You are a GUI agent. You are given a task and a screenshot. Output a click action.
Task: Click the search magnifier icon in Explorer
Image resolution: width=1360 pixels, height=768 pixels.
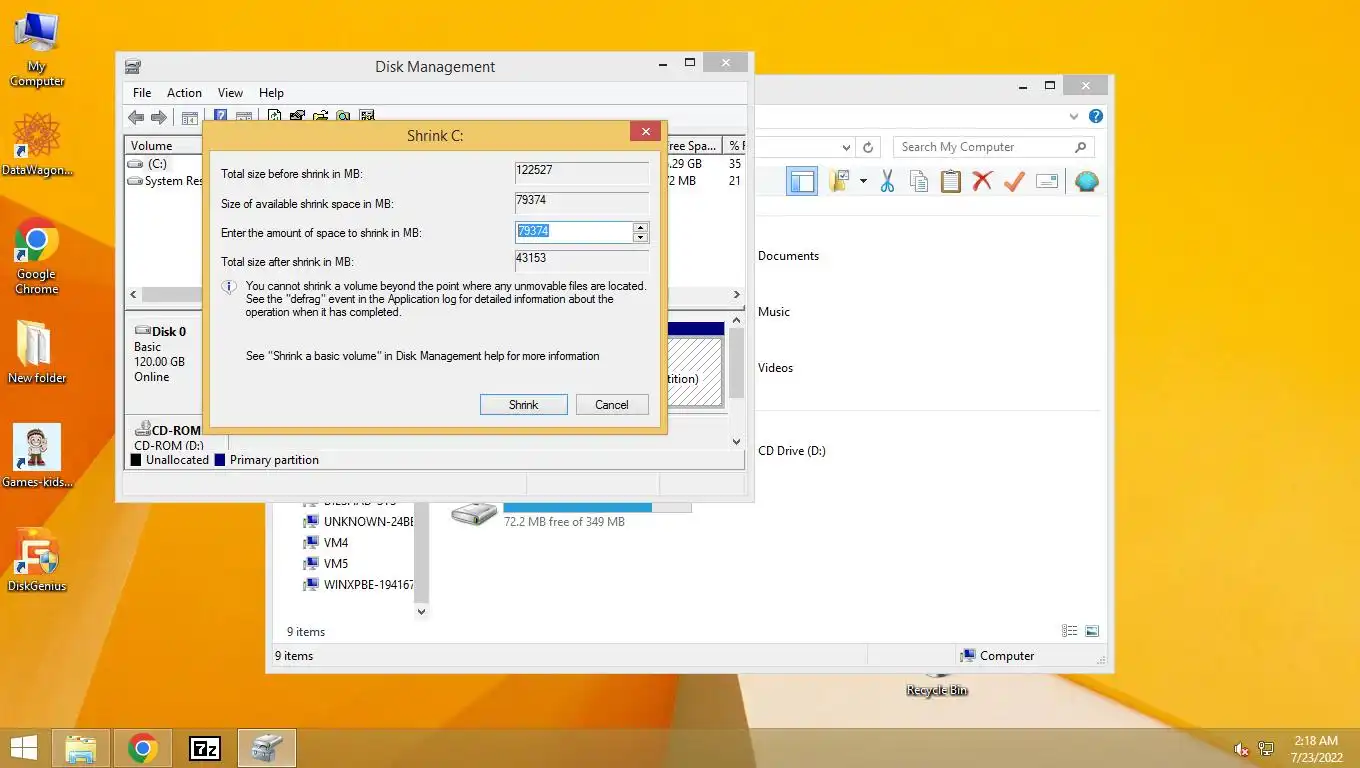1080,147
